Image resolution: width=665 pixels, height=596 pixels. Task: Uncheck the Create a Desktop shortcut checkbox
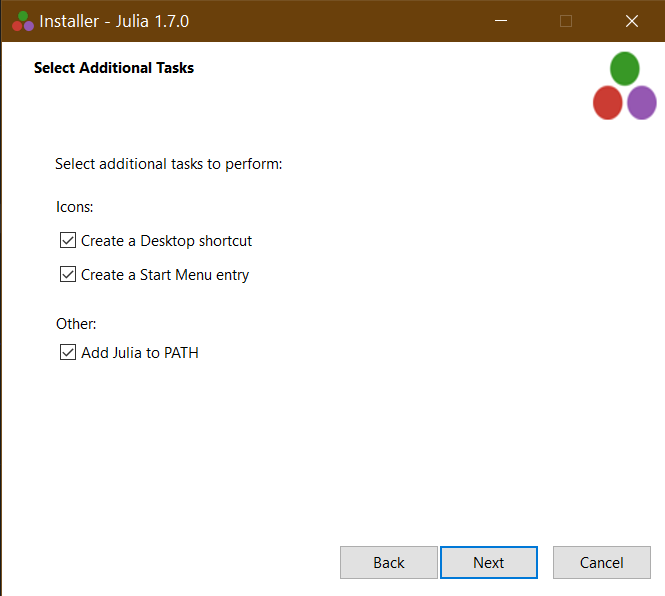click(68, 241)
